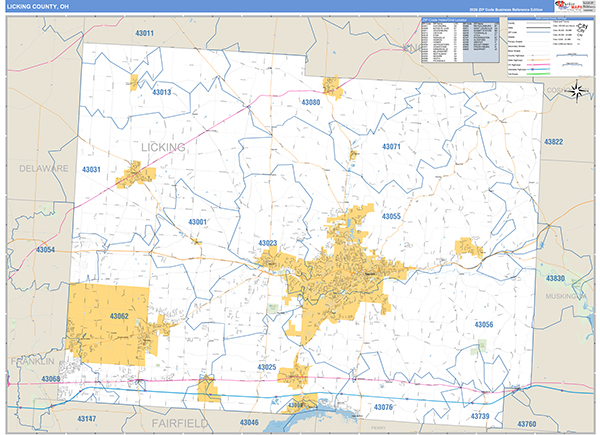The height and width of the screenshot is (435, 600).
Task: Click ZIP code label 43080
Action: click(311, 102)
